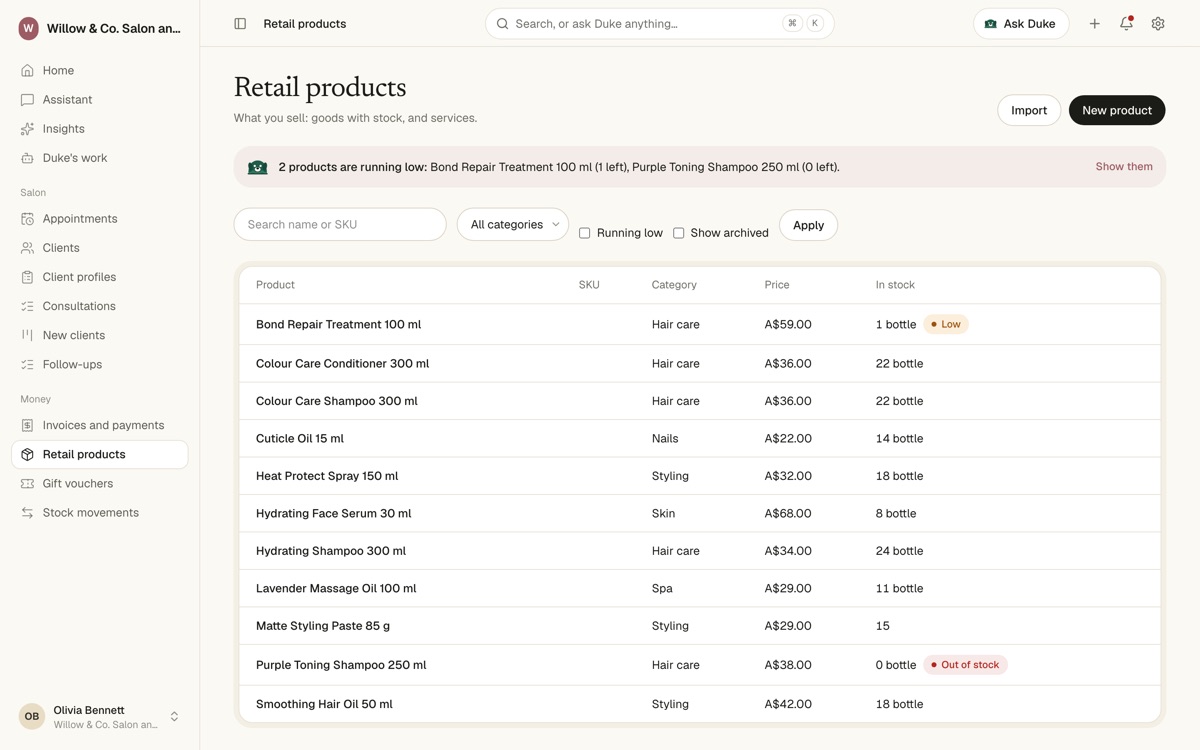The width and height of the screenshot is (1200, 750).
Task: Open the All categories dropdown
Action: click(513, 224)
